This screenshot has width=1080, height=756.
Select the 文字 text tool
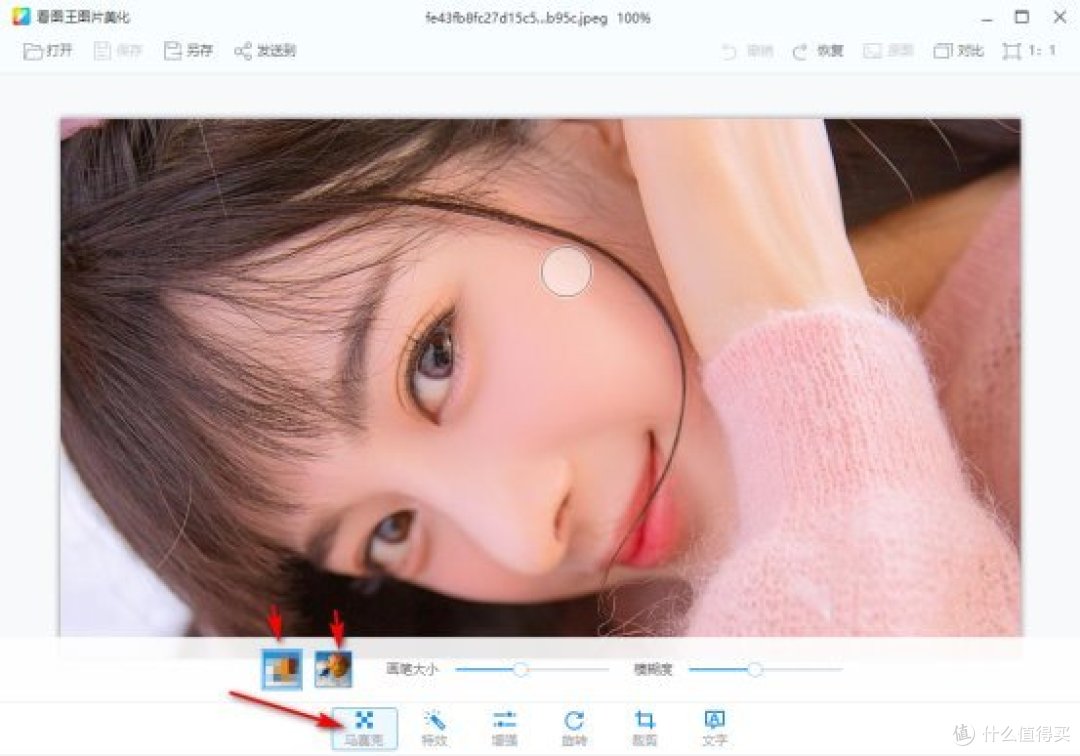click(x=715, y=728)
